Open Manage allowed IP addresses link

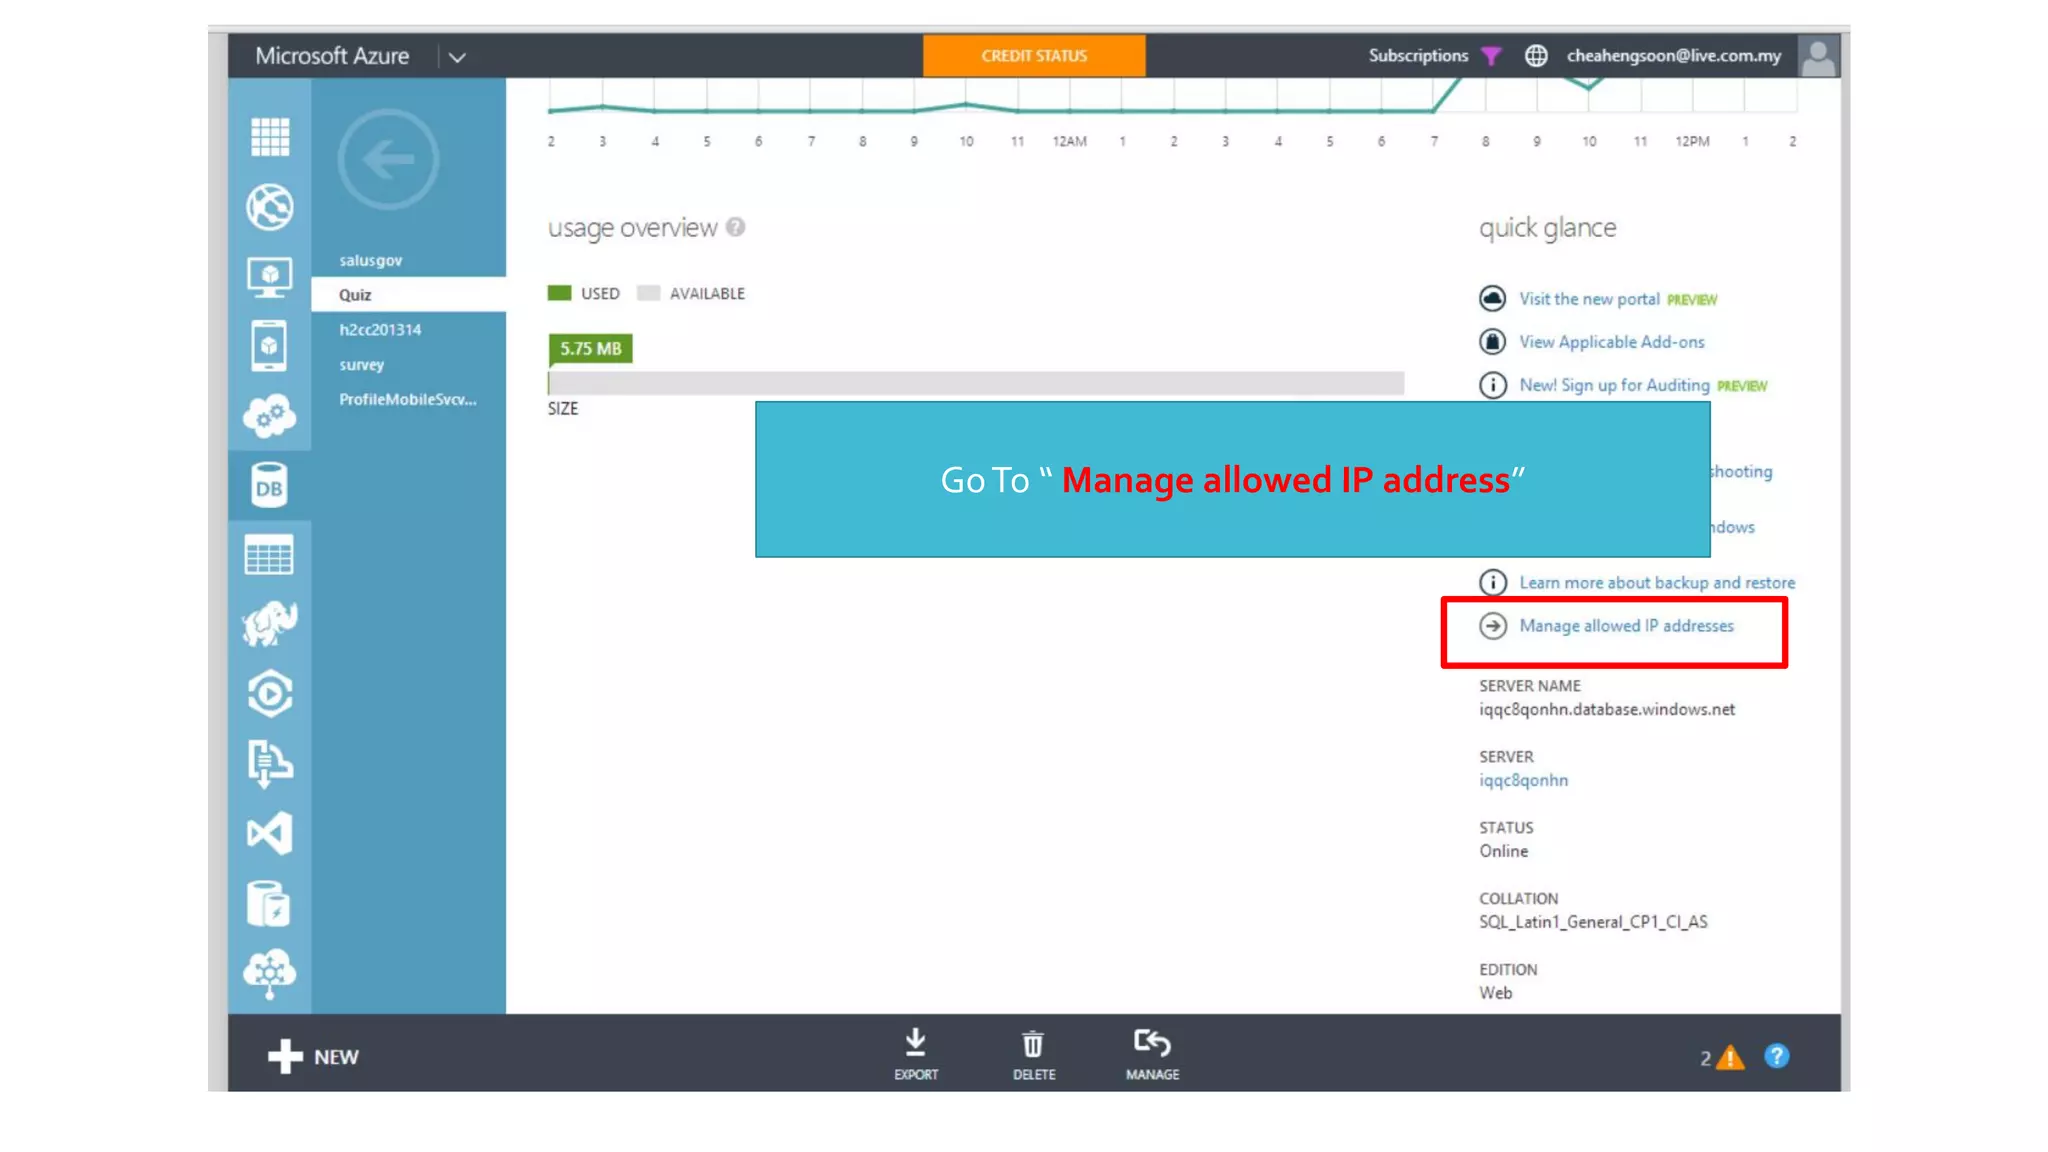click(x=1626, y=626)
